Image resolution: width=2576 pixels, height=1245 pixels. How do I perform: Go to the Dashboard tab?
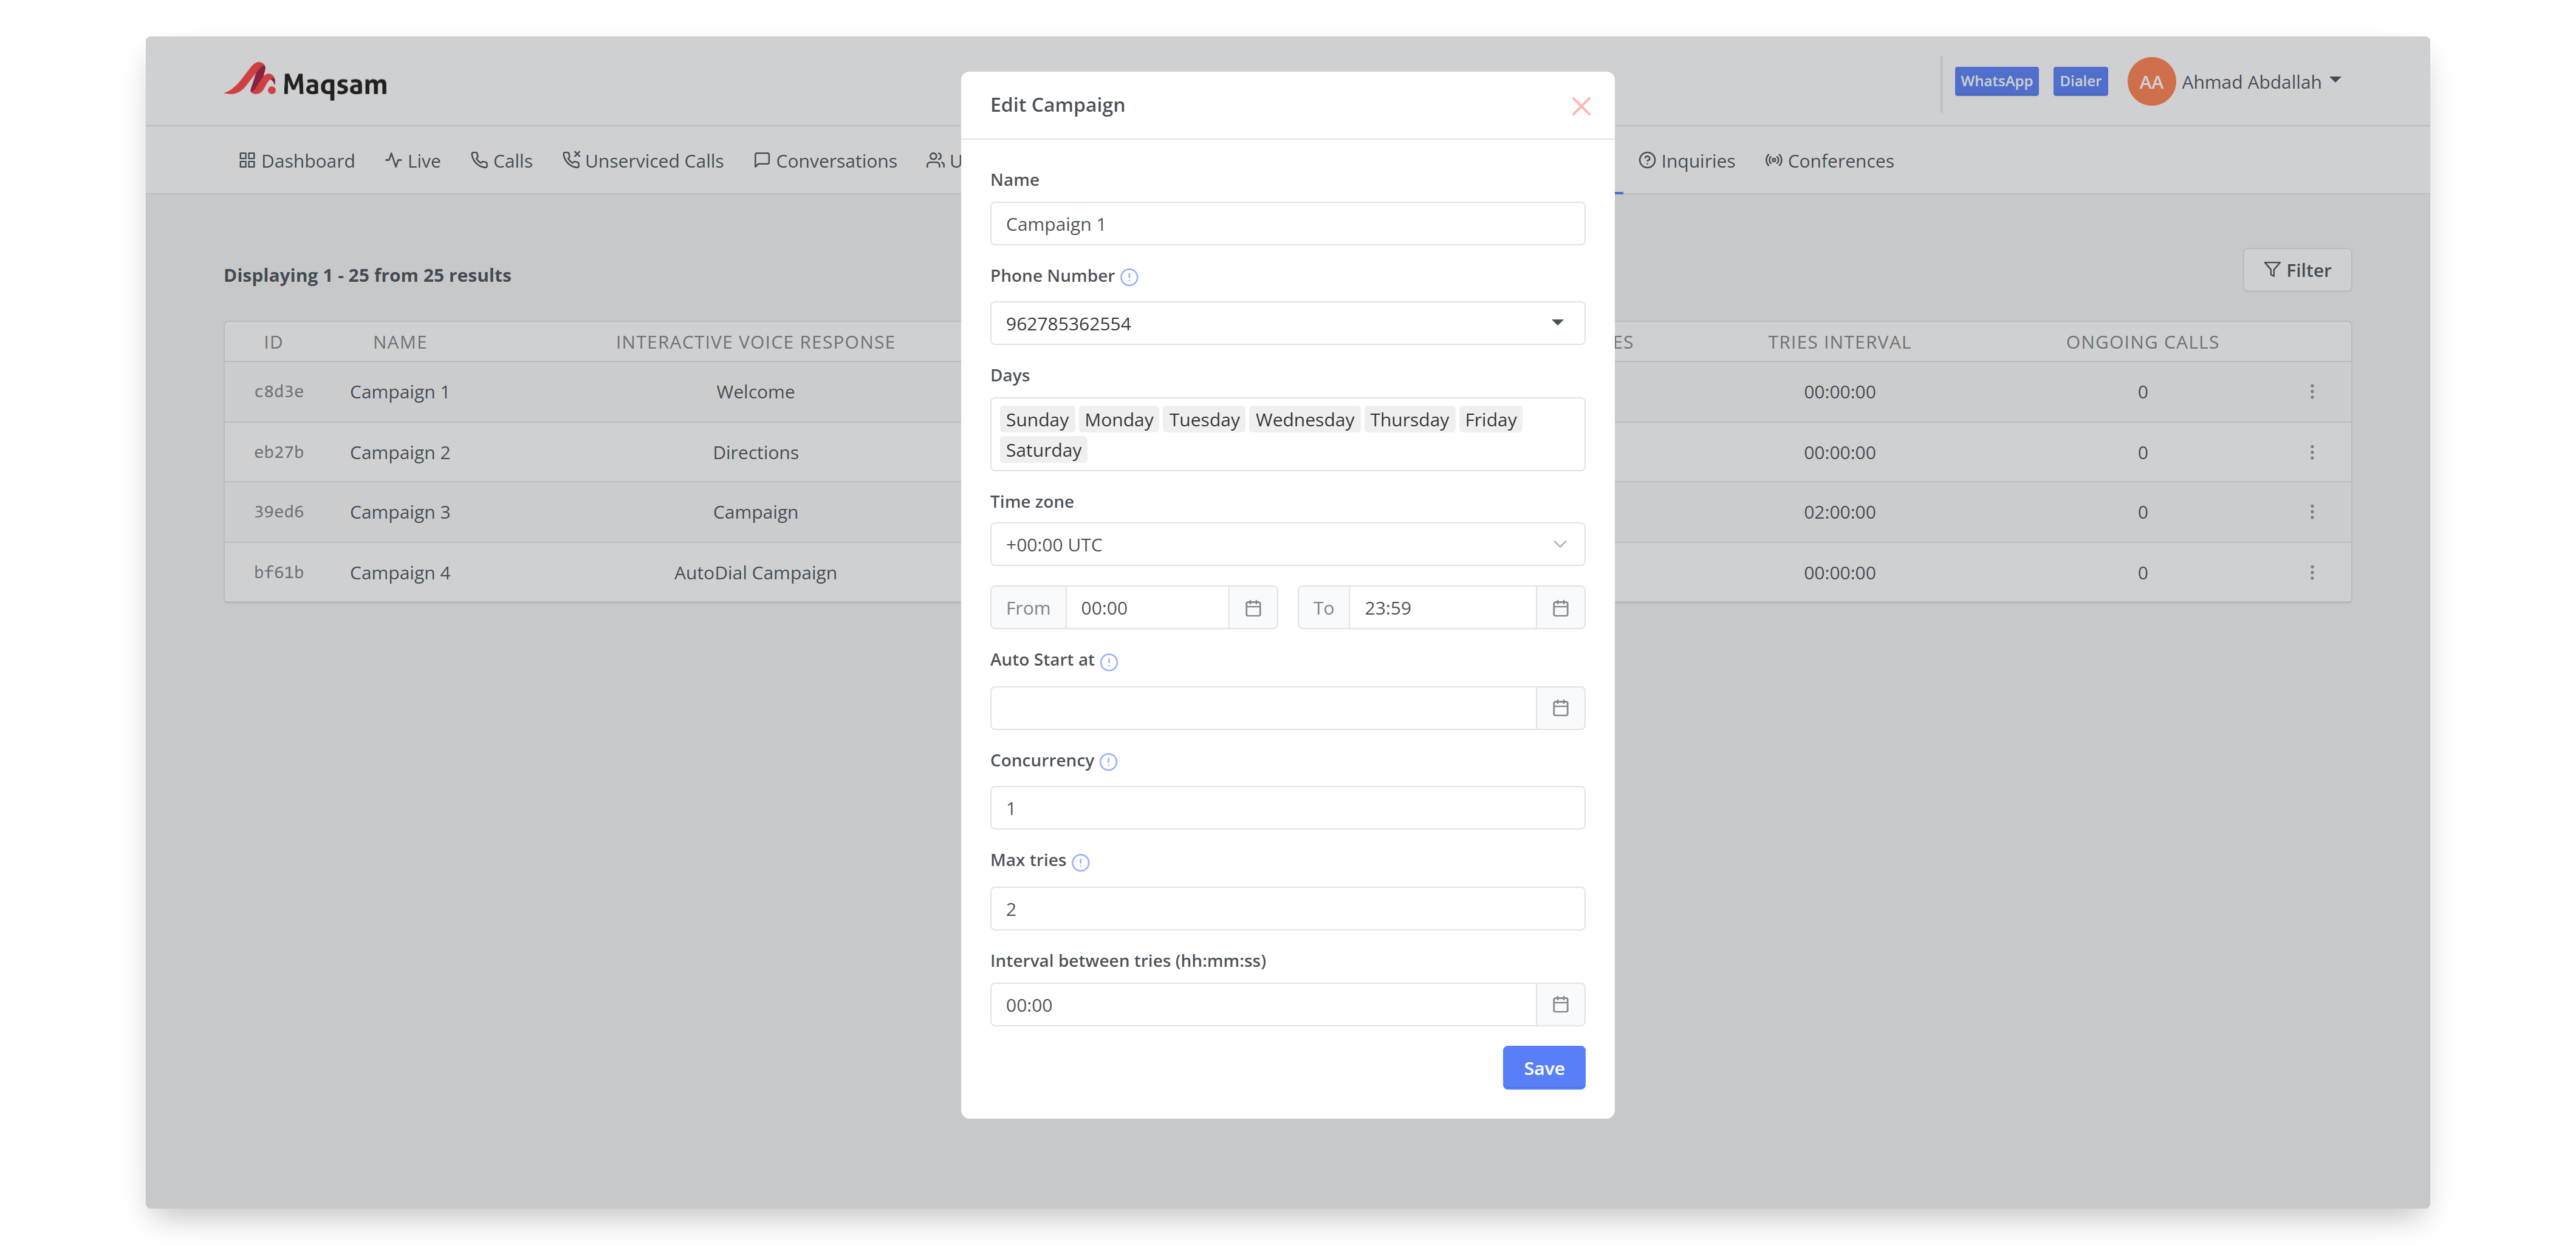pos(297,161)
